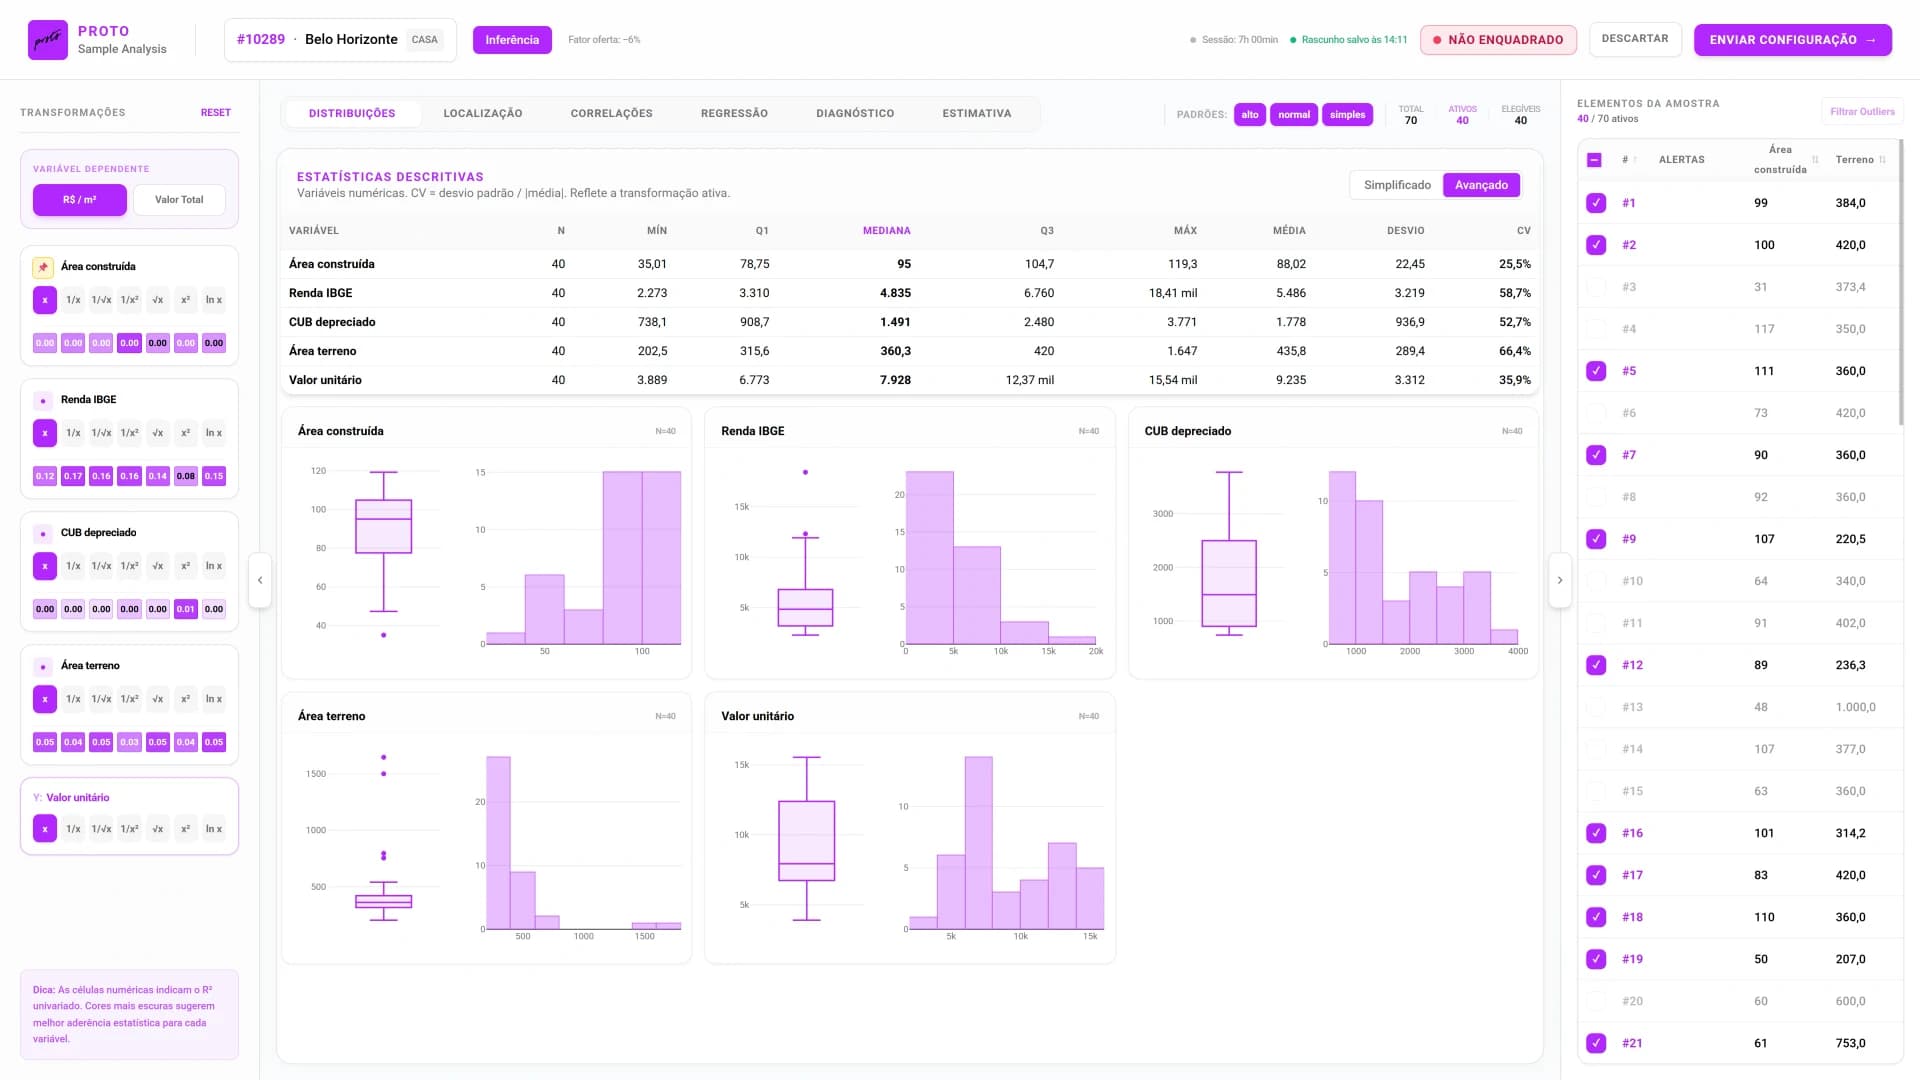This screenshot has width=1920, height=1080.
Task: Click the pin icon beside Área construída
Action: (x=43, y=267)
